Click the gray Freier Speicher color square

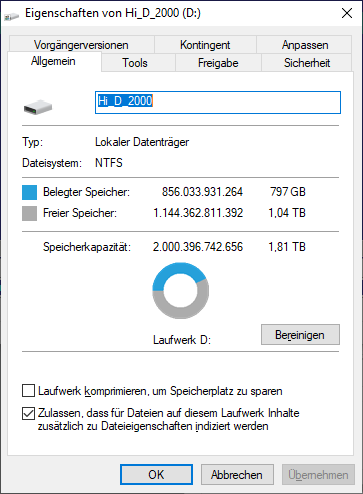pos(29,213)
